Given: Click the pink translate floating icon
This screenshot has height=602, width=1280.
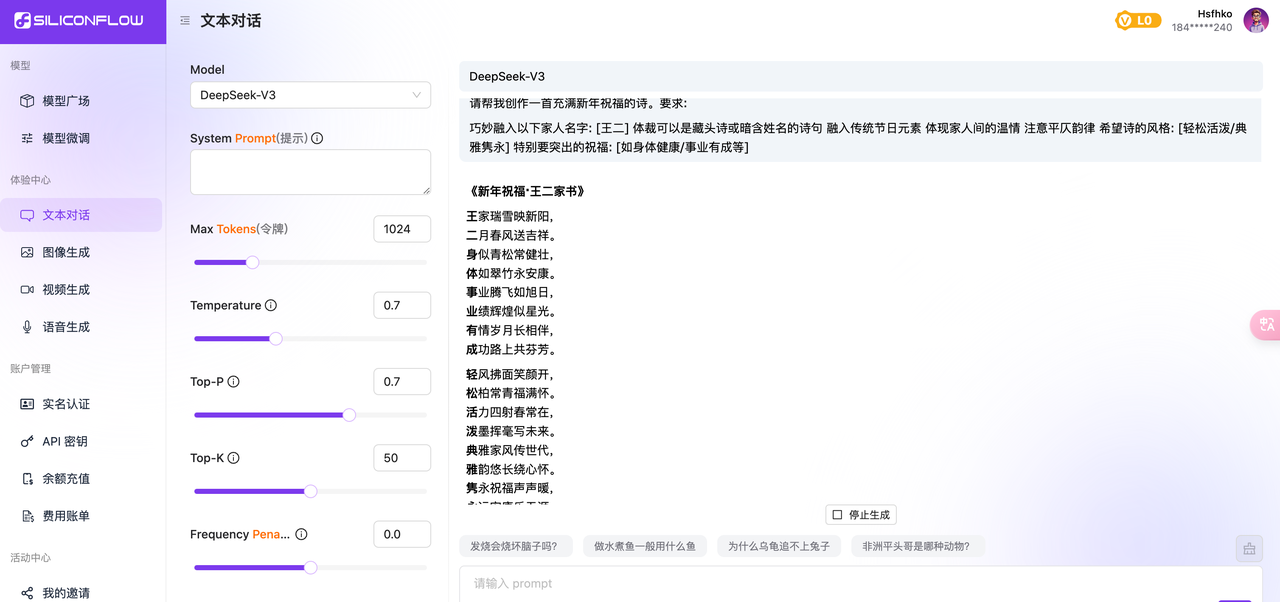Looking at the screenshot, I should pos(1266,325).
